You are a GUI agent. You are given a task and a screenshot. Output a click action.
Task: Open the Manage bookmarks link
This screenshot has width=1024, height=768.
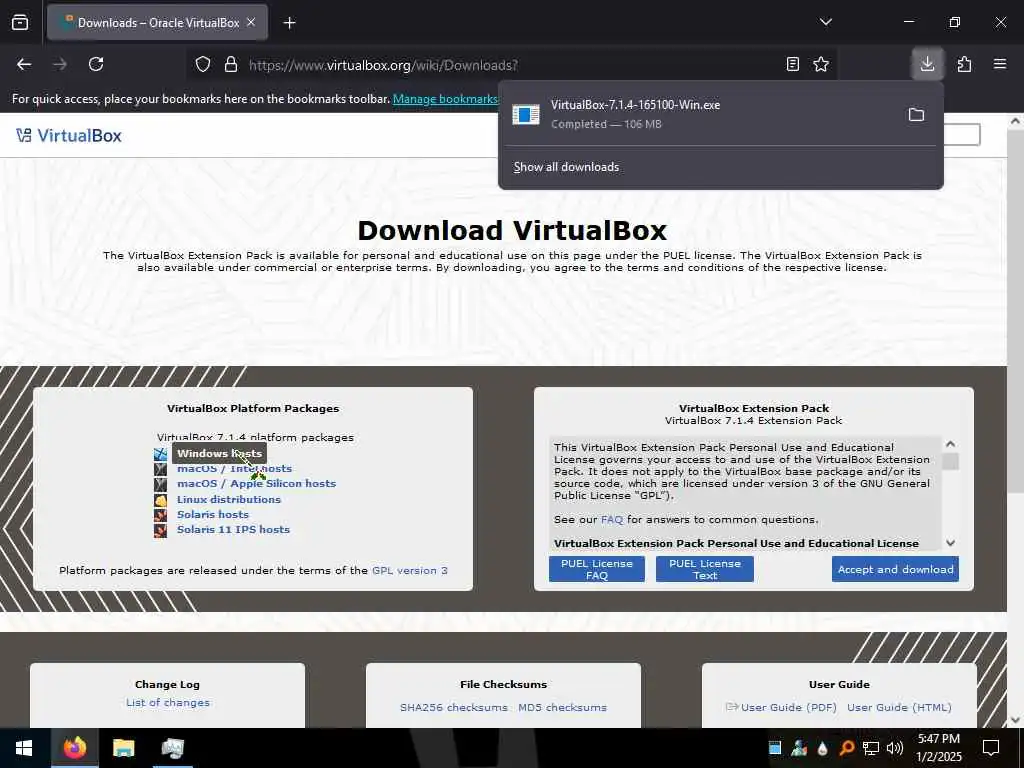445,99
